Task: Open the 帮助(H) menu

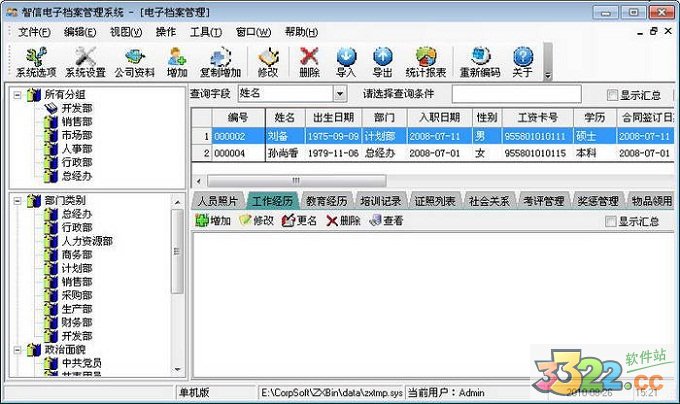Action: (301, 32)
